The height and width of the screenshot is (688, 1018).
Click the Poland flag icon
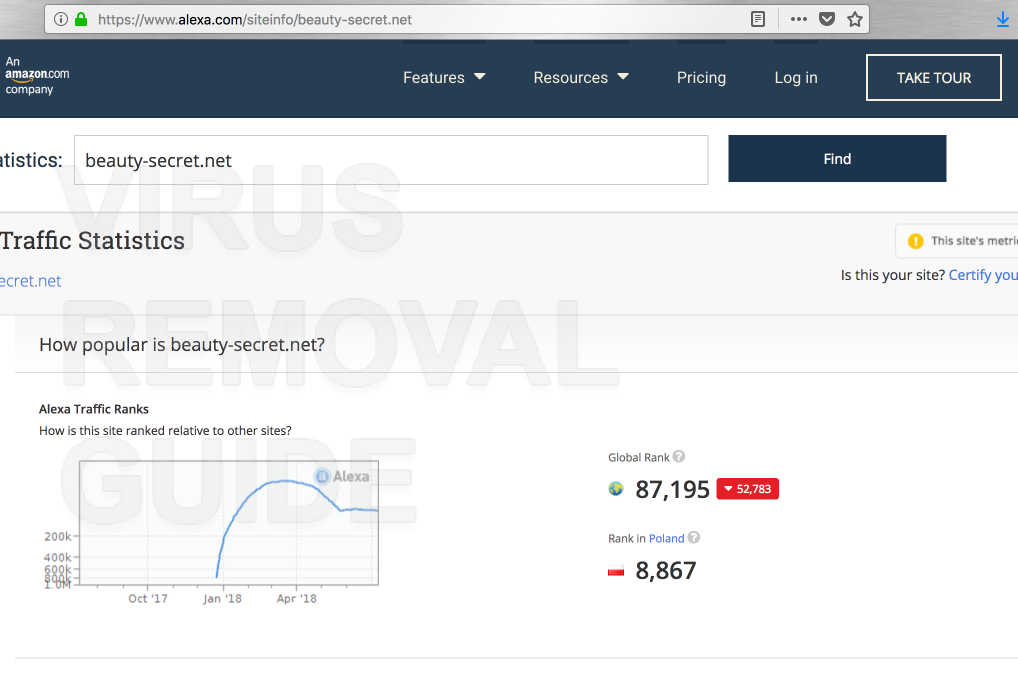(615, 571)
